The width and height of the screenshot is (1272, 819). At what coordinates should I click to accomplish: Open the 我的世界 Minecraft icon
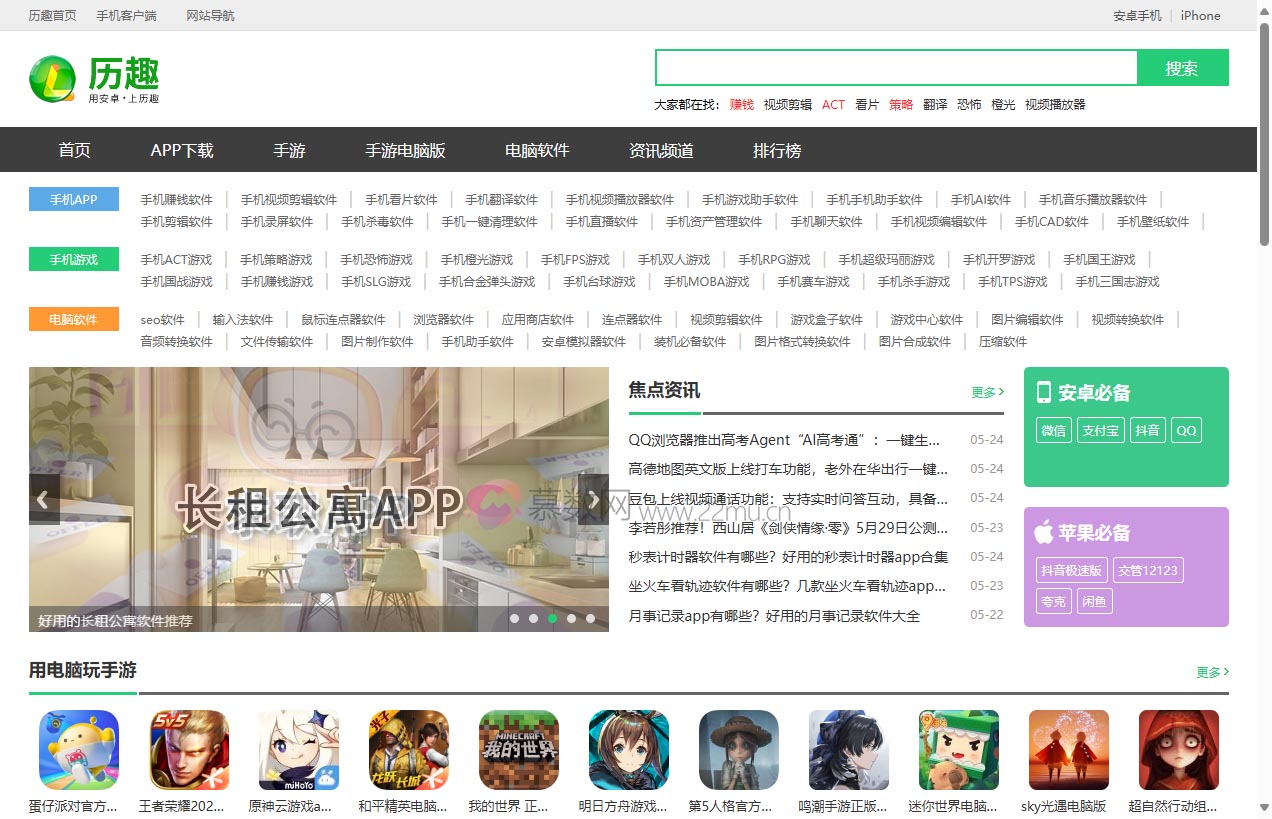(x=519, y=750)
